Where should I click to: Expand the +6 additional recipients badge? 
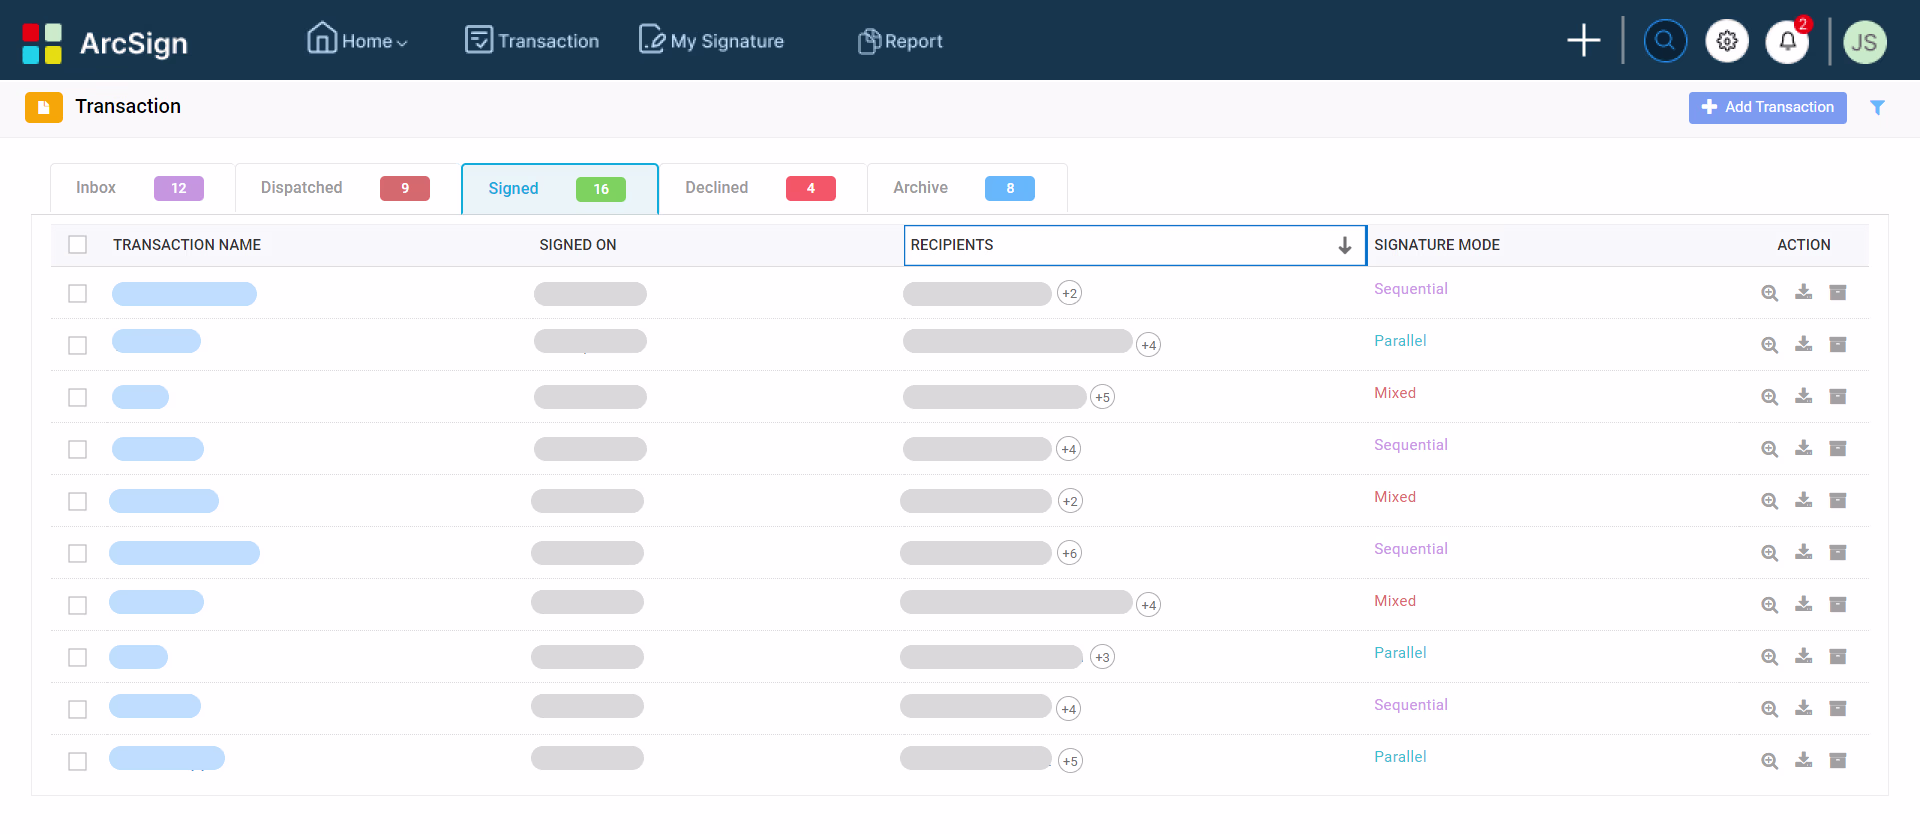click(x=1070, y=553)
